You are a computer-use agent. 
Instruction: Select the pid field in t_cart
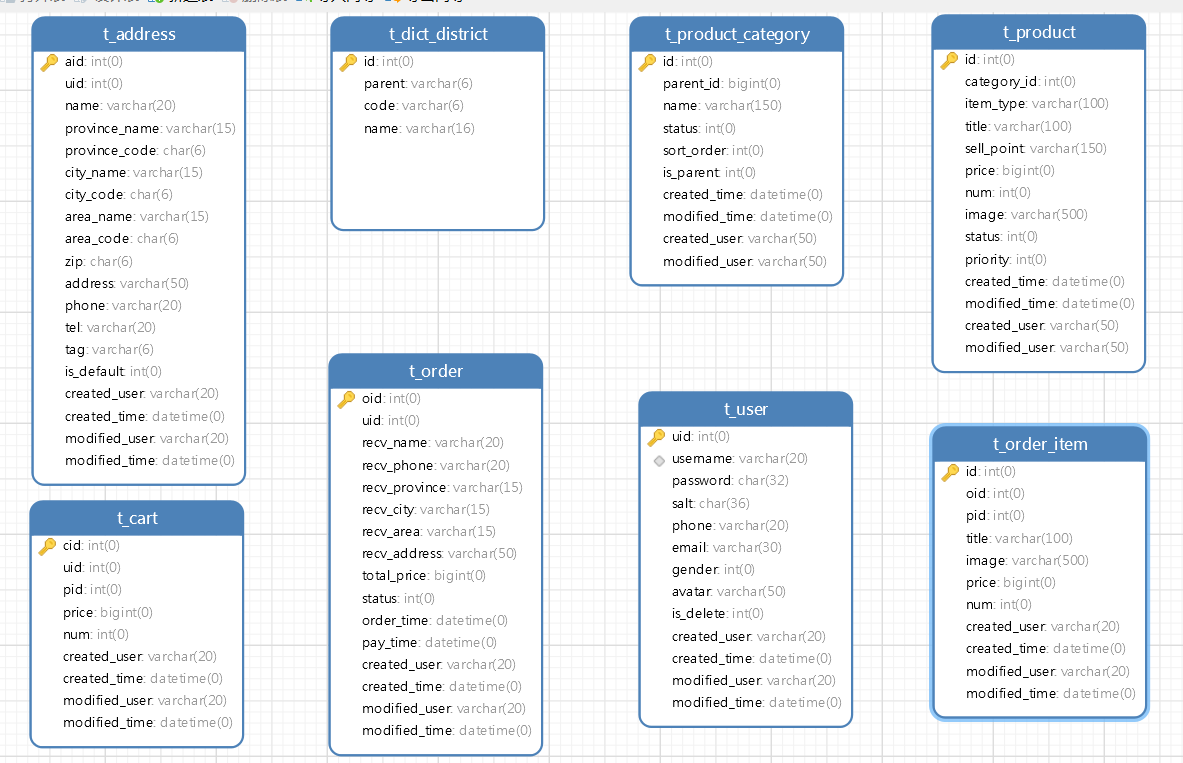pyautogui.click(x=92, y=589)
